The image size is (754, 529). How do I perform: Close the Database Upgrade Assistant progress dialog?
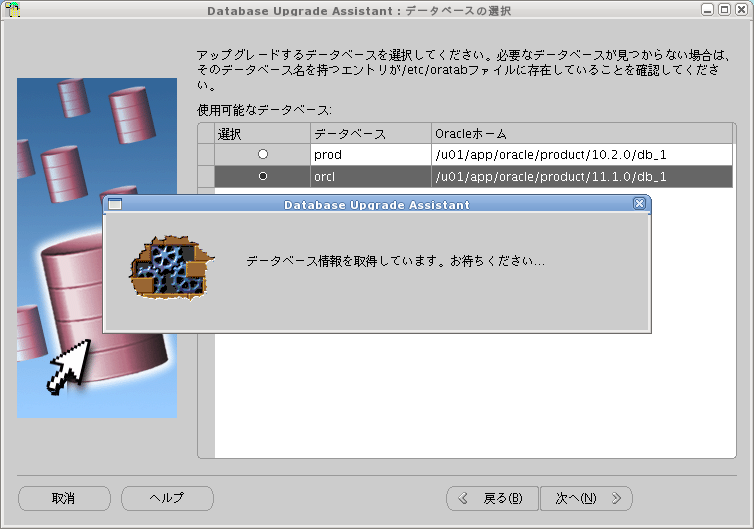click(x=639, y=204)
